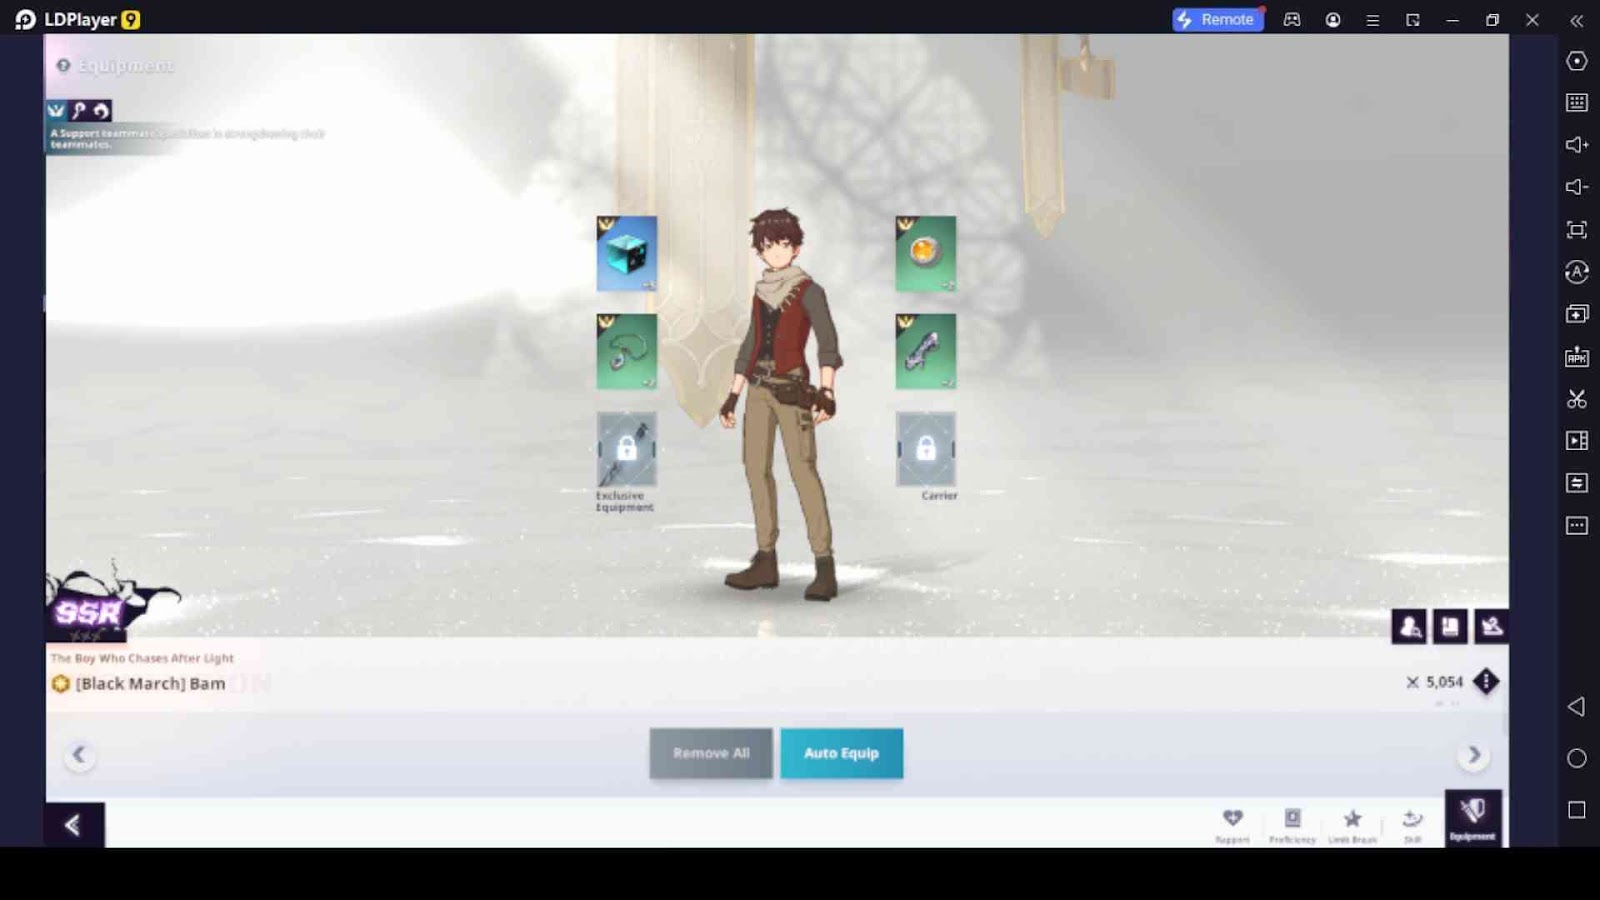This screenshot has height=900, width=1600.
Task: Decrease volume in LDPlayer sidebar
Action: pyautogui.click(x=1577, y=187)
